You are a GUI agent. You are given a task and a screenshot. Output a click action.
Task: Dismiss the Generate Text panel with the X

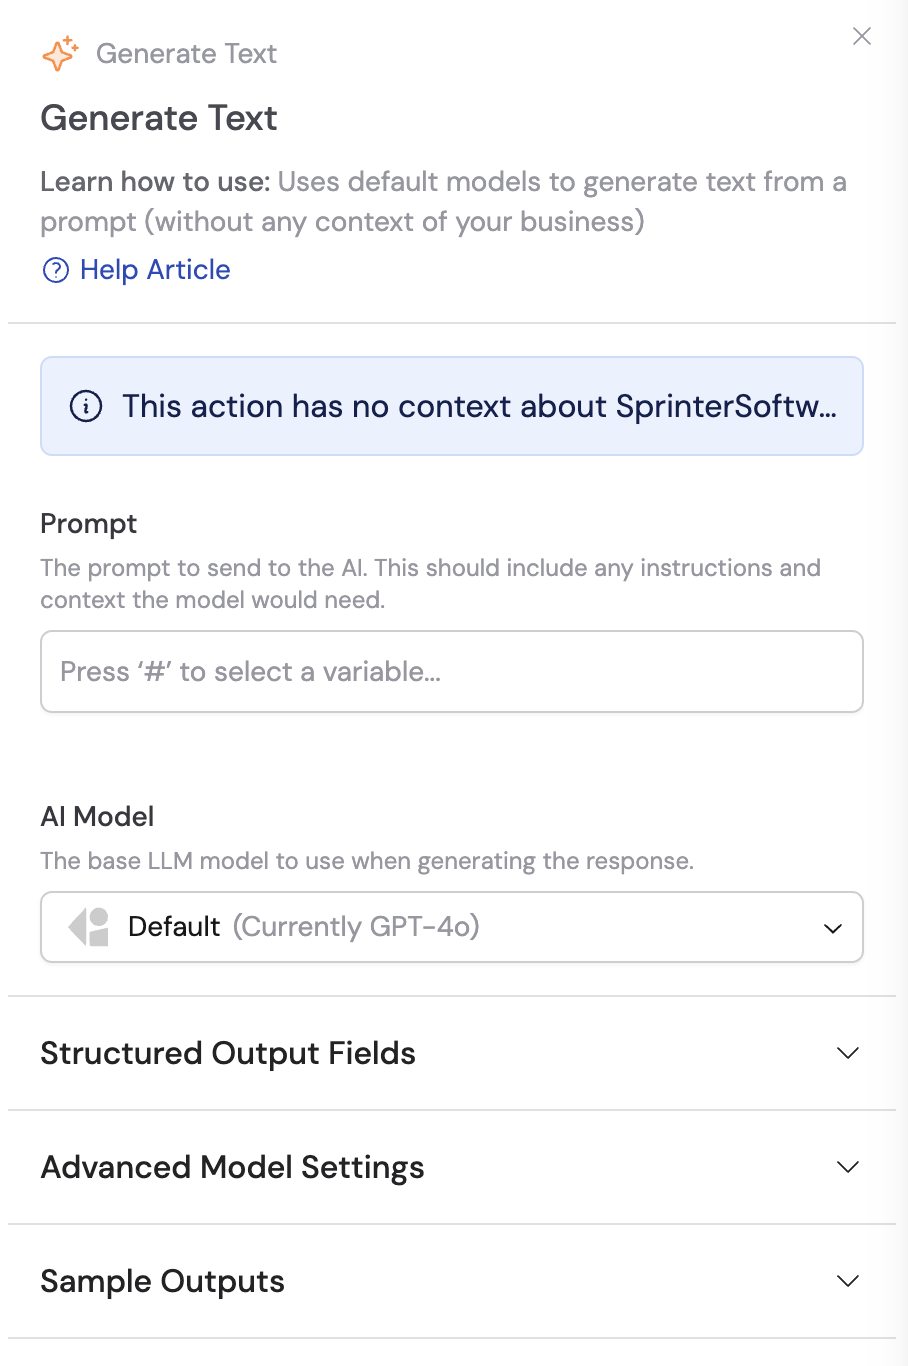pyautogui.click(x=862, y=36)
